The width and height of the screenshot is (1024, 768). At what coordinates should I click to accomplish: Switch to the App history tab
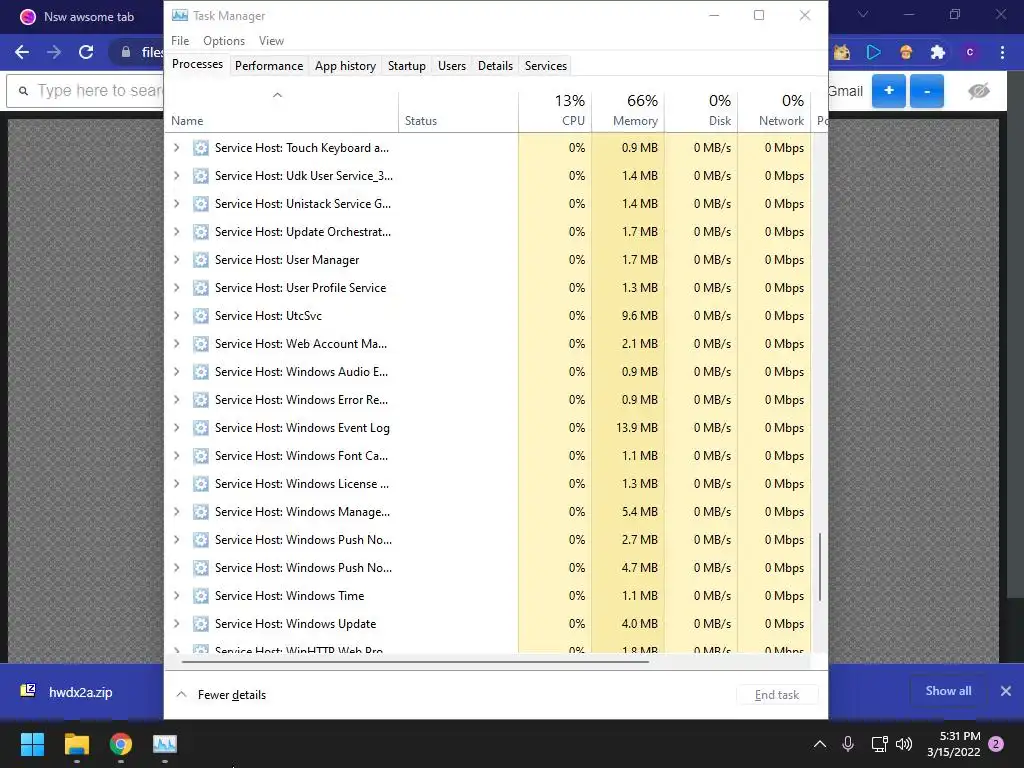[x=345, y=66]
